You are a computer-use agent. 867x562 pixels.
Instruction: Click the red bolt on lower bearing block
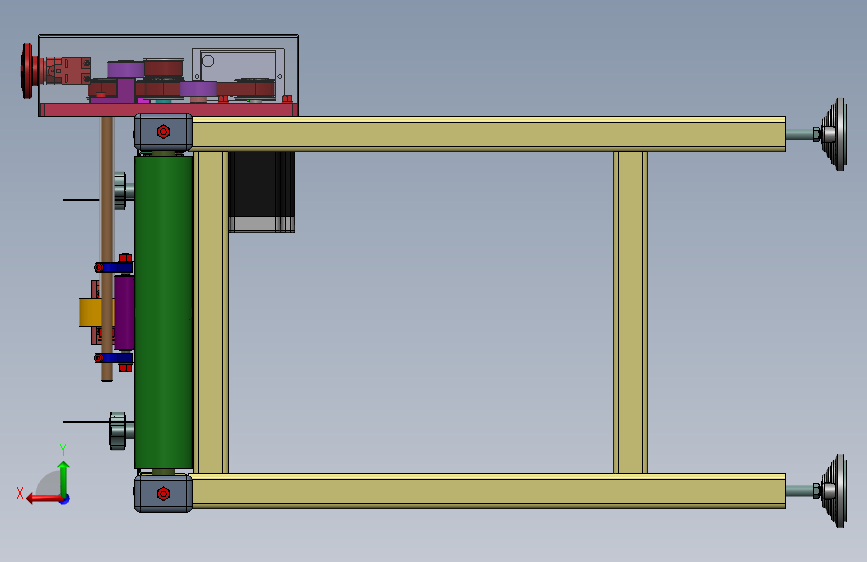pos(163,493)
